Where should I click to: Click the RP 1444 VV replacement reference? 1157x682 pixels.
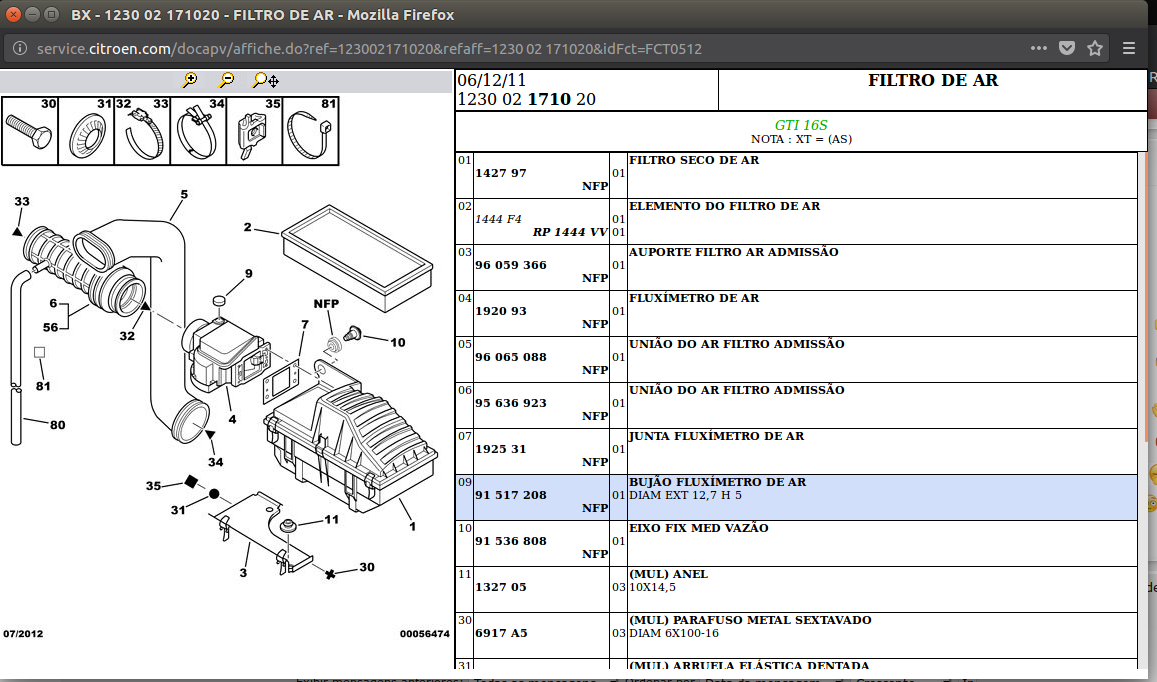570,232
